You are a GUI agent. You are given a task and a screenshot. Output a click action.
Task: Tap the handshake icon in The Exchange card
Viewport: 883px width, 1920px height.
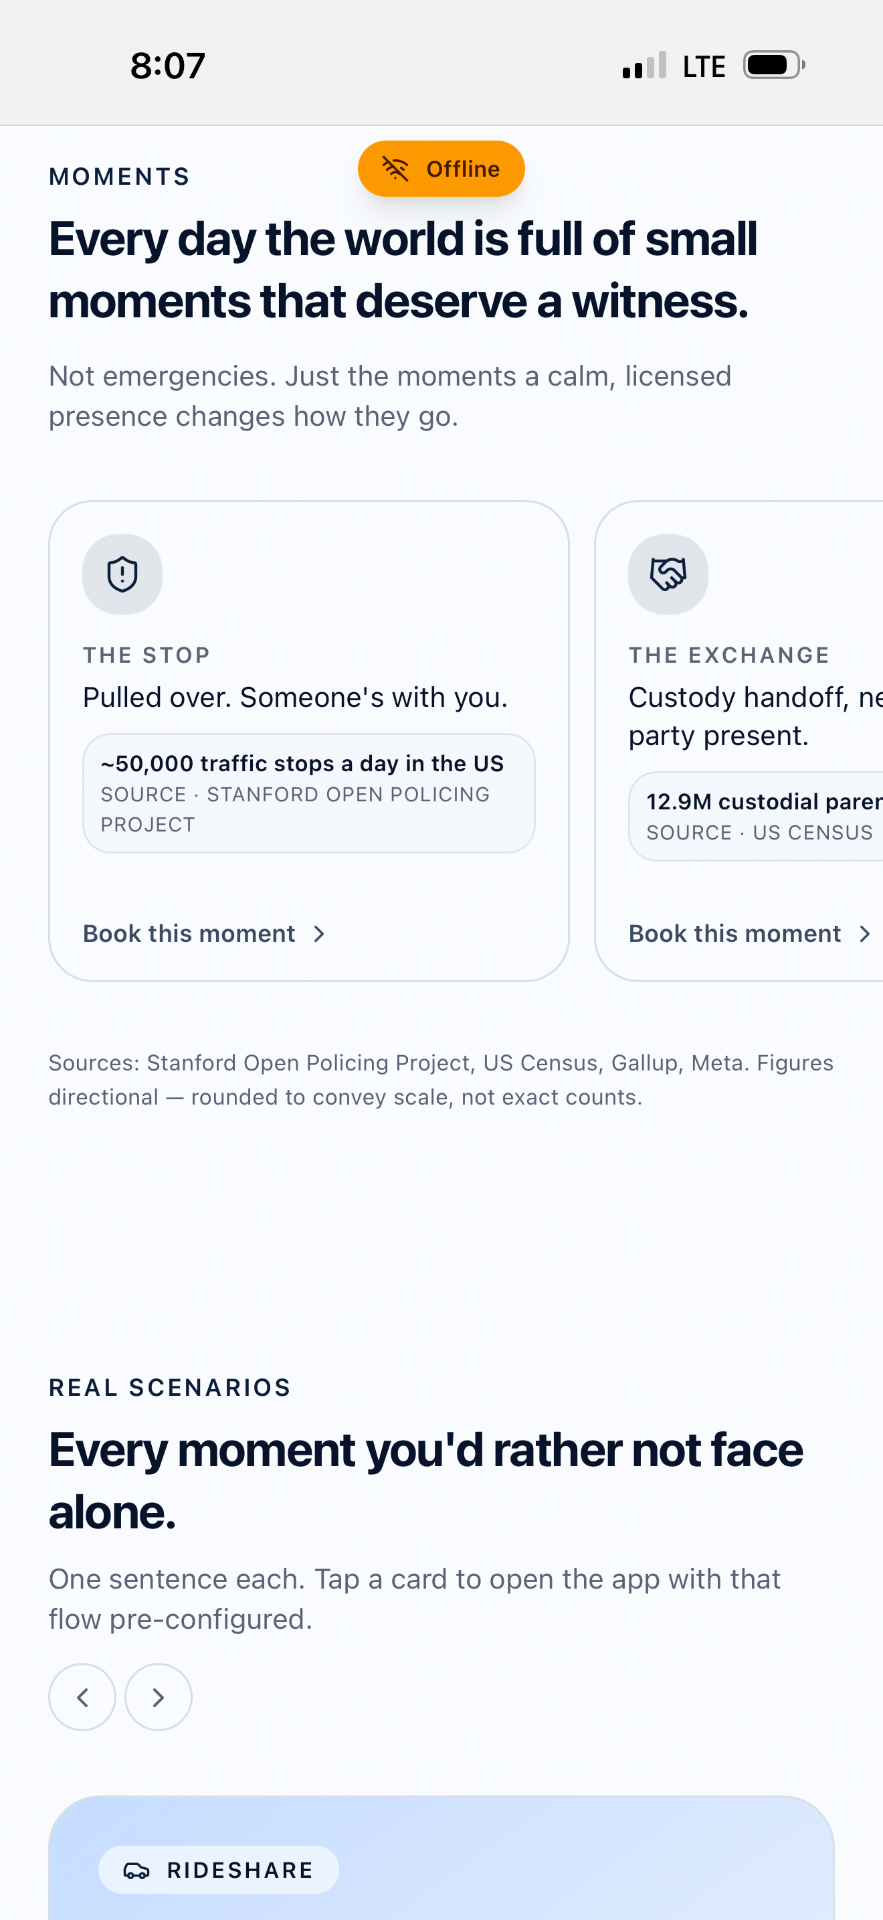point(668,574)
